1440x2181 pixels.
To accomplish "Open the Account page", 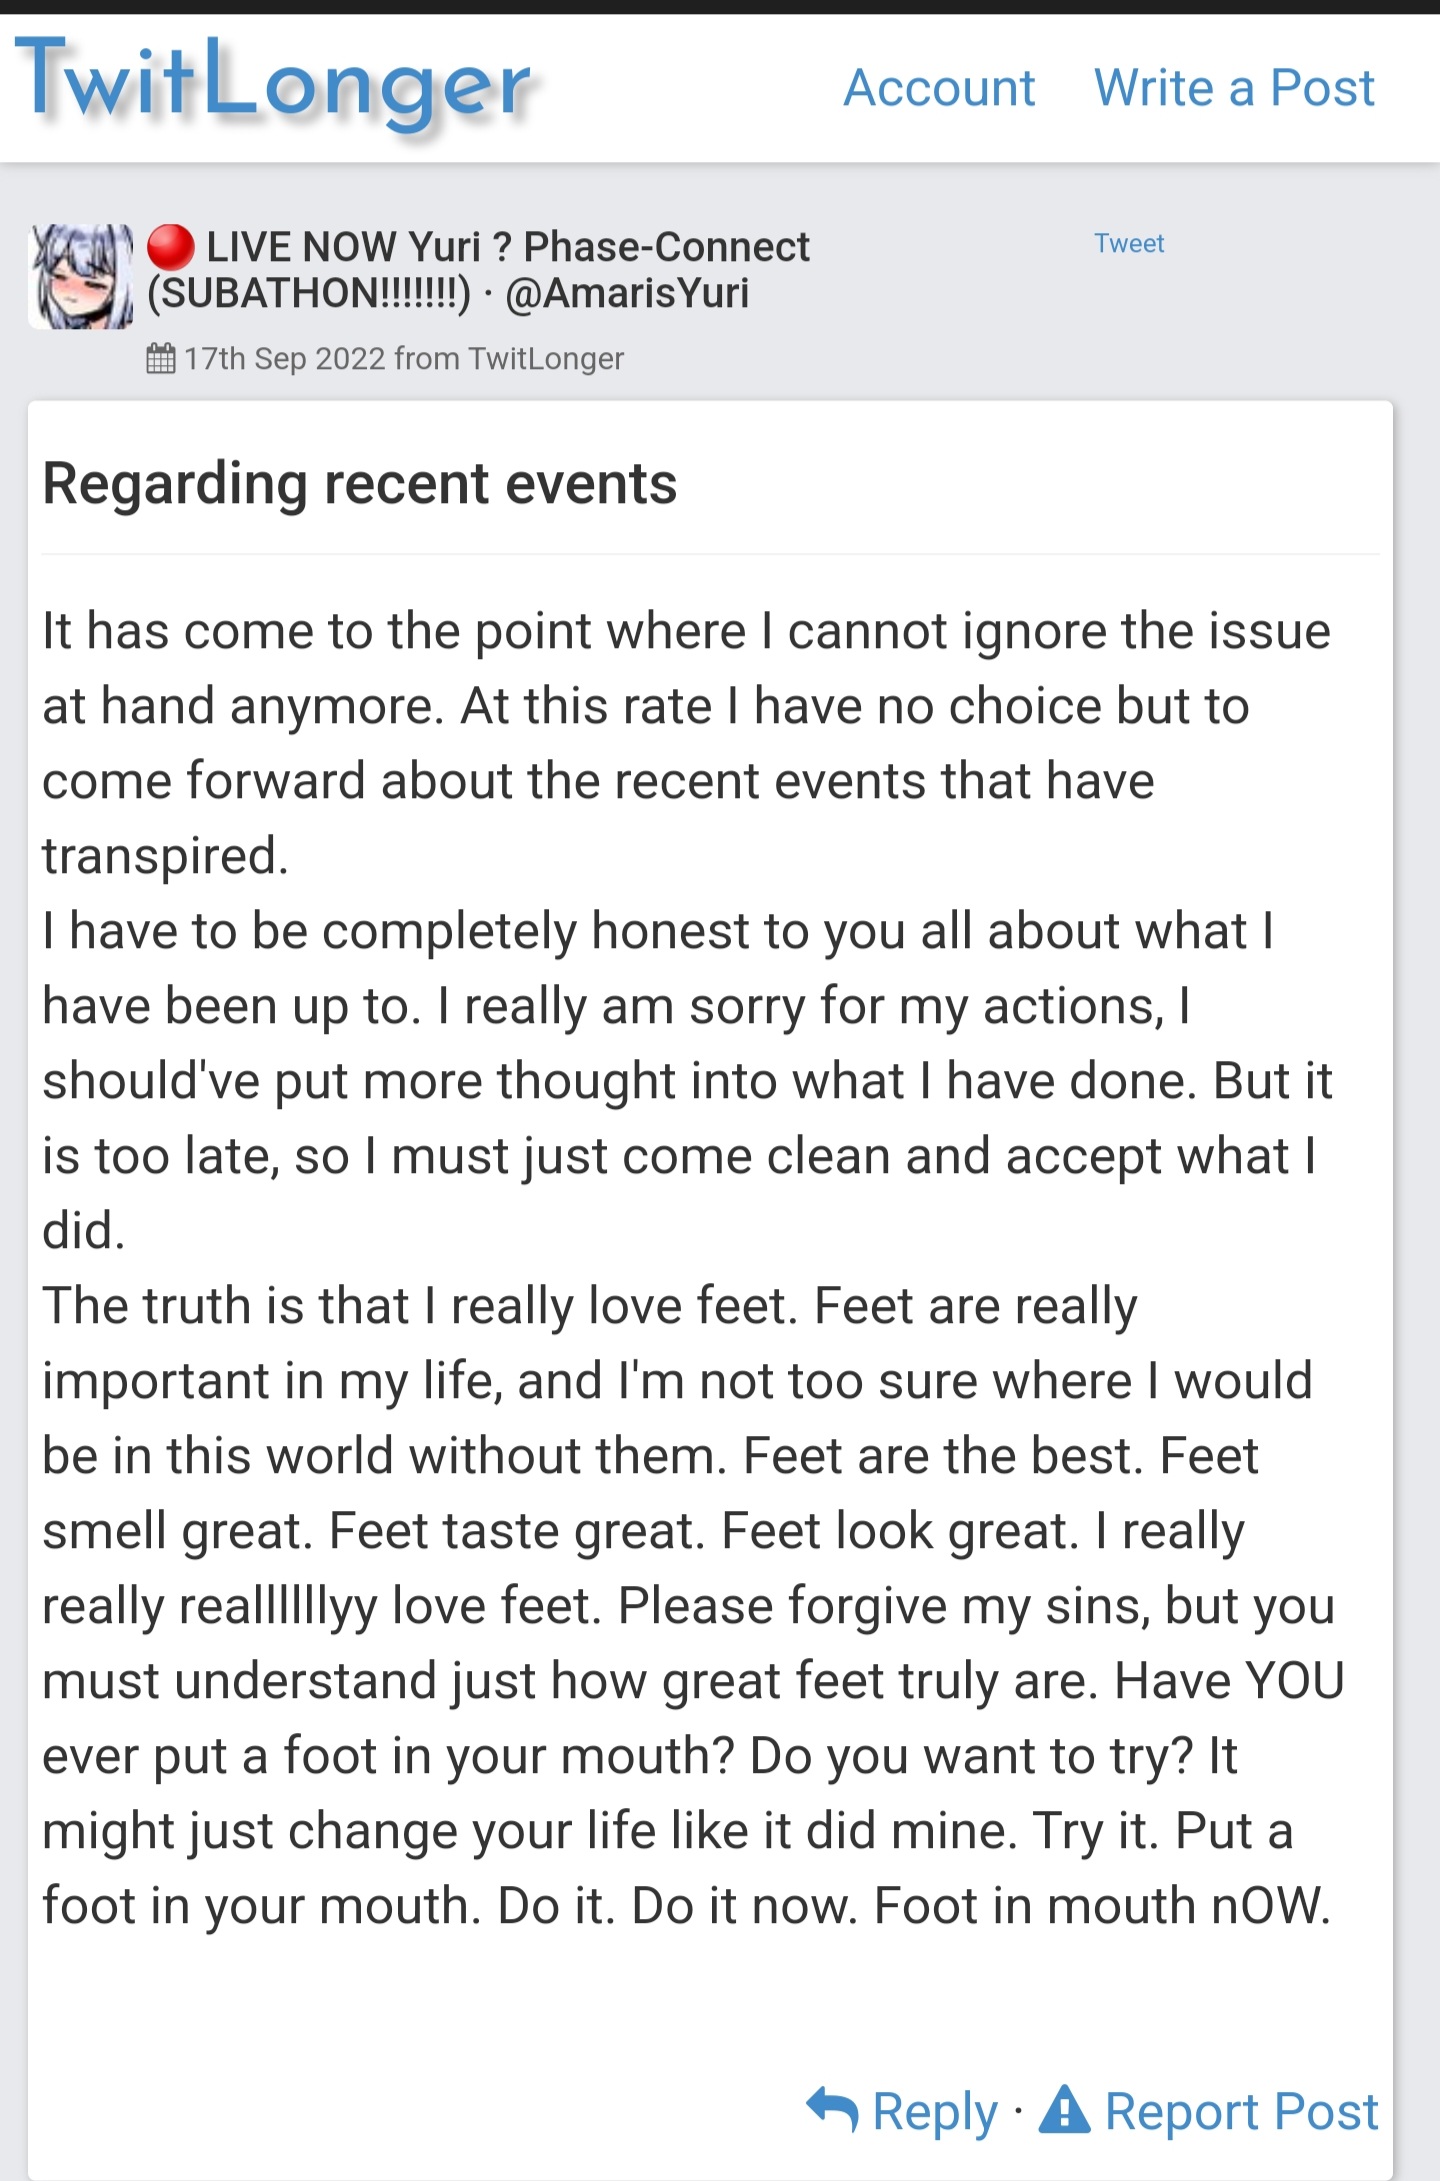I will pyautogui.click(x=939, y=88).
